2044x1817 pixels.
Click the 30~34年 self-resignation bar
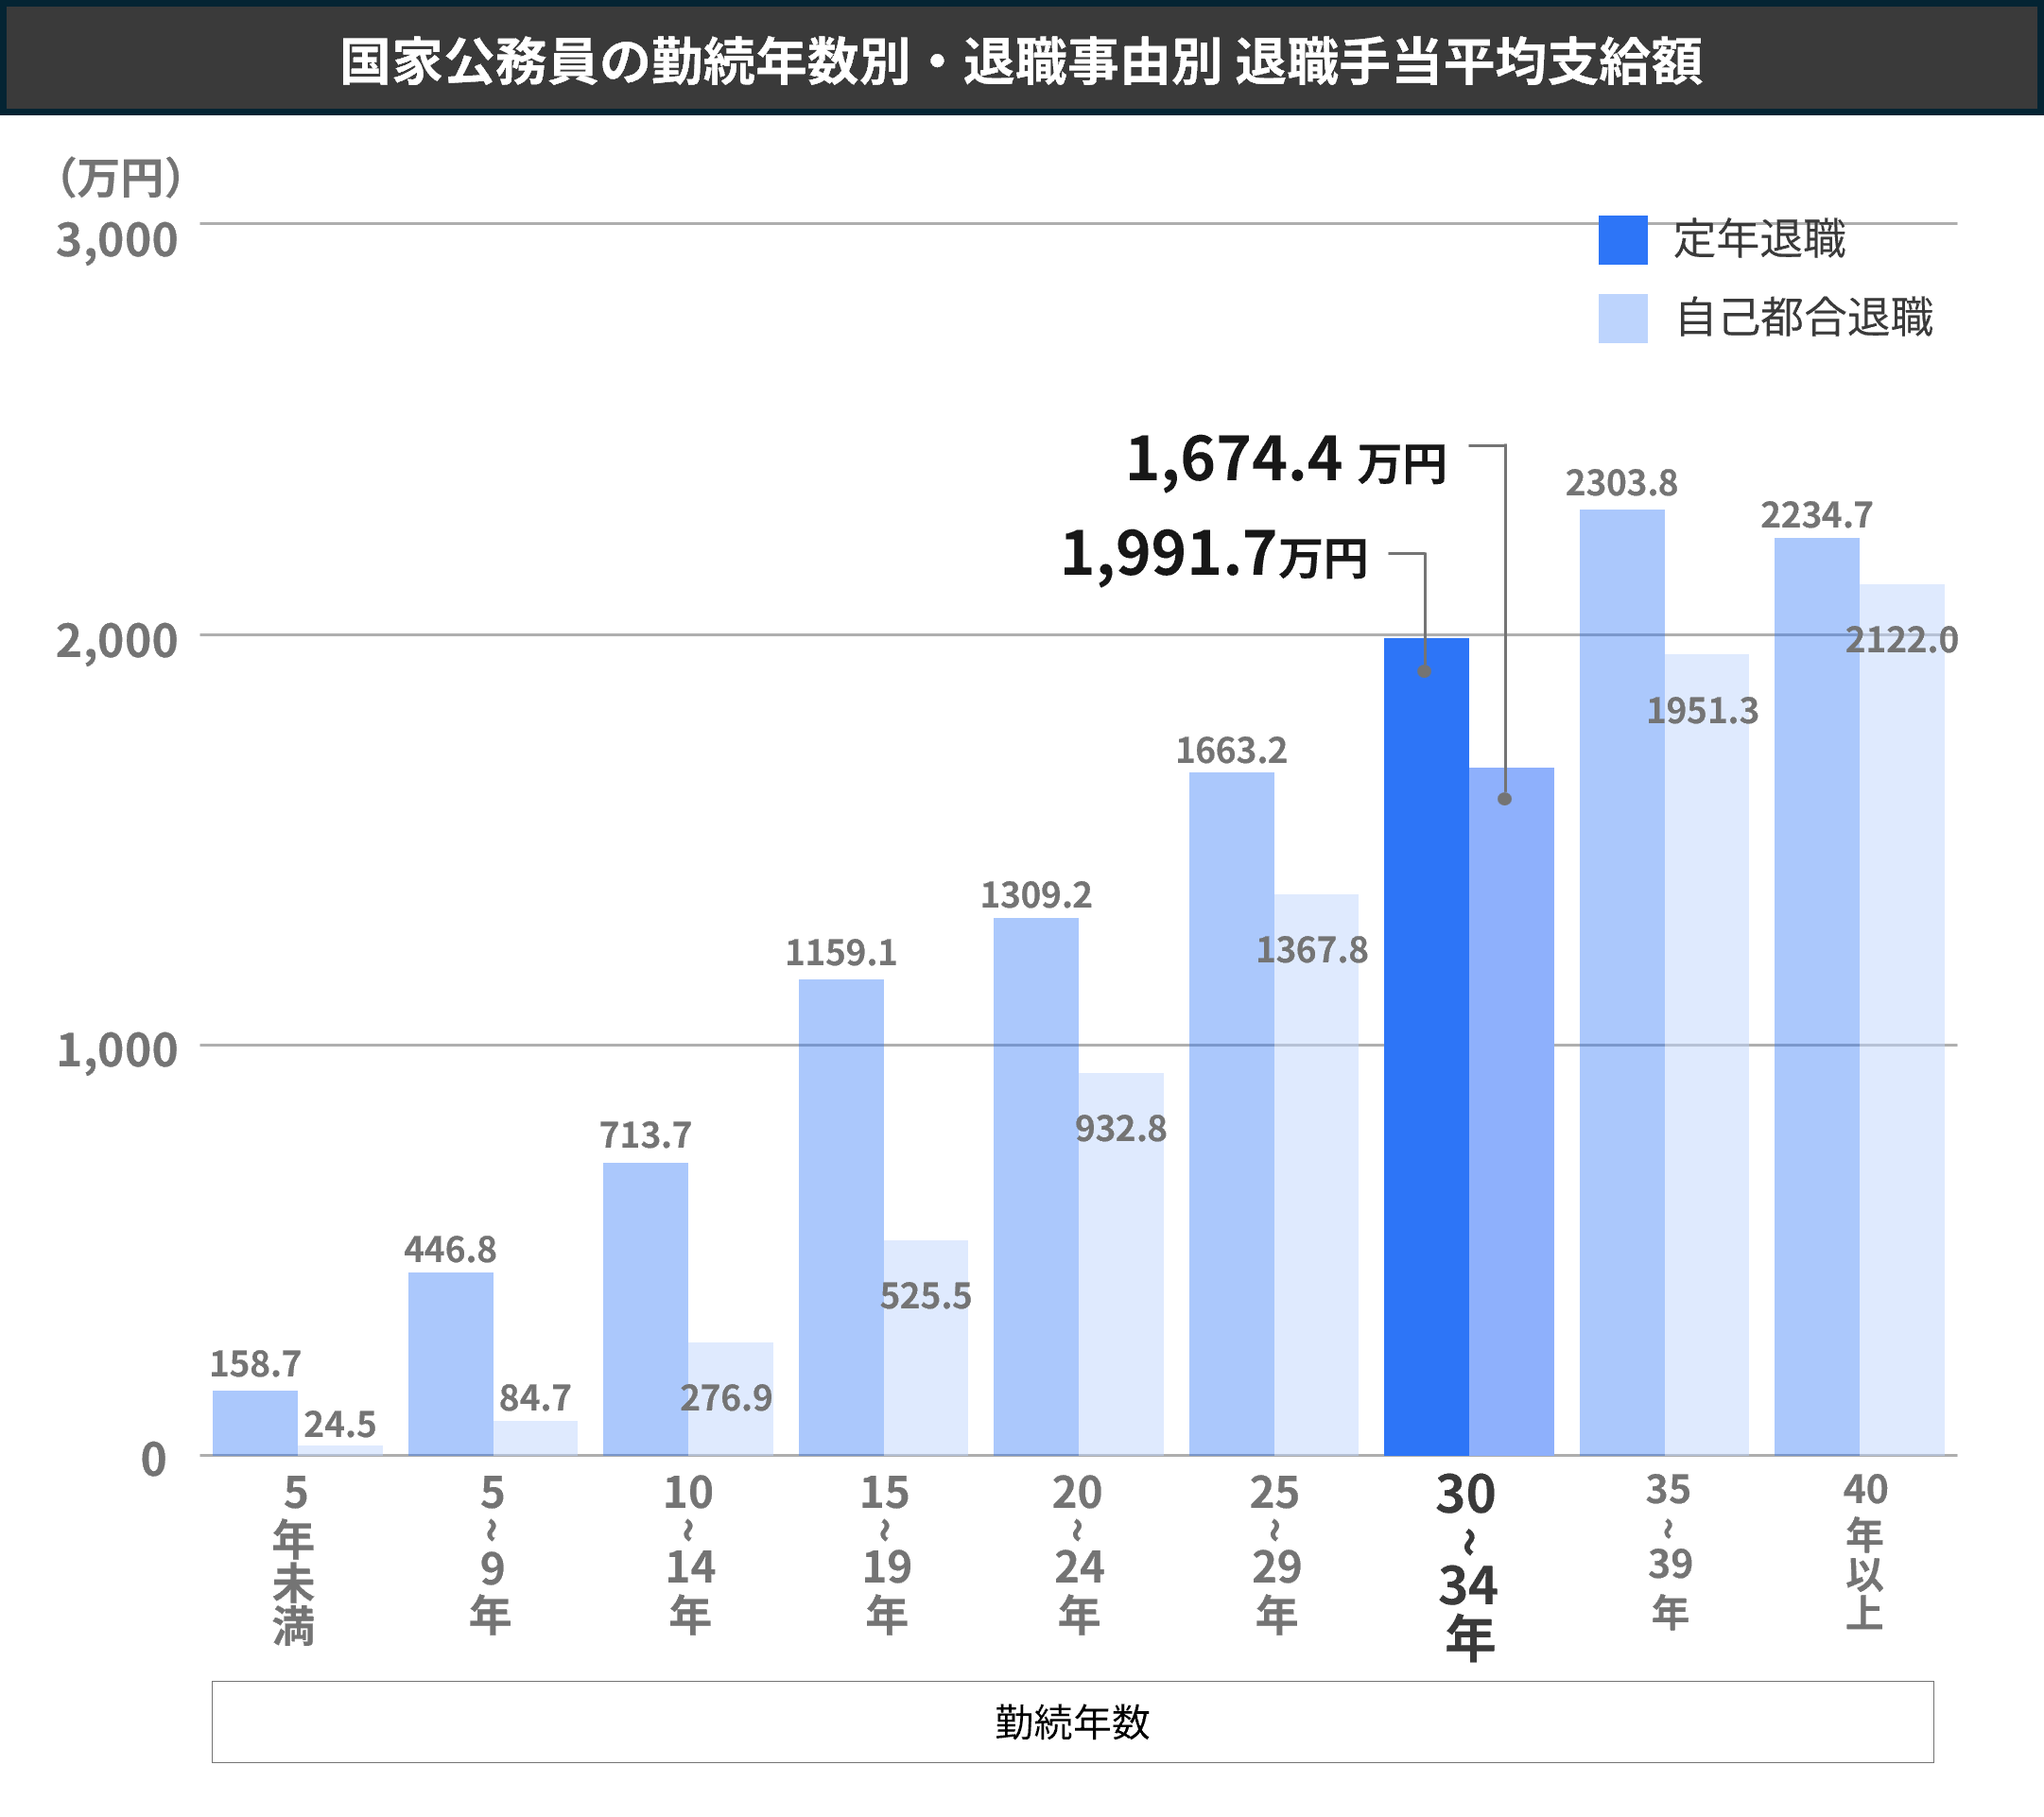1511,1111
